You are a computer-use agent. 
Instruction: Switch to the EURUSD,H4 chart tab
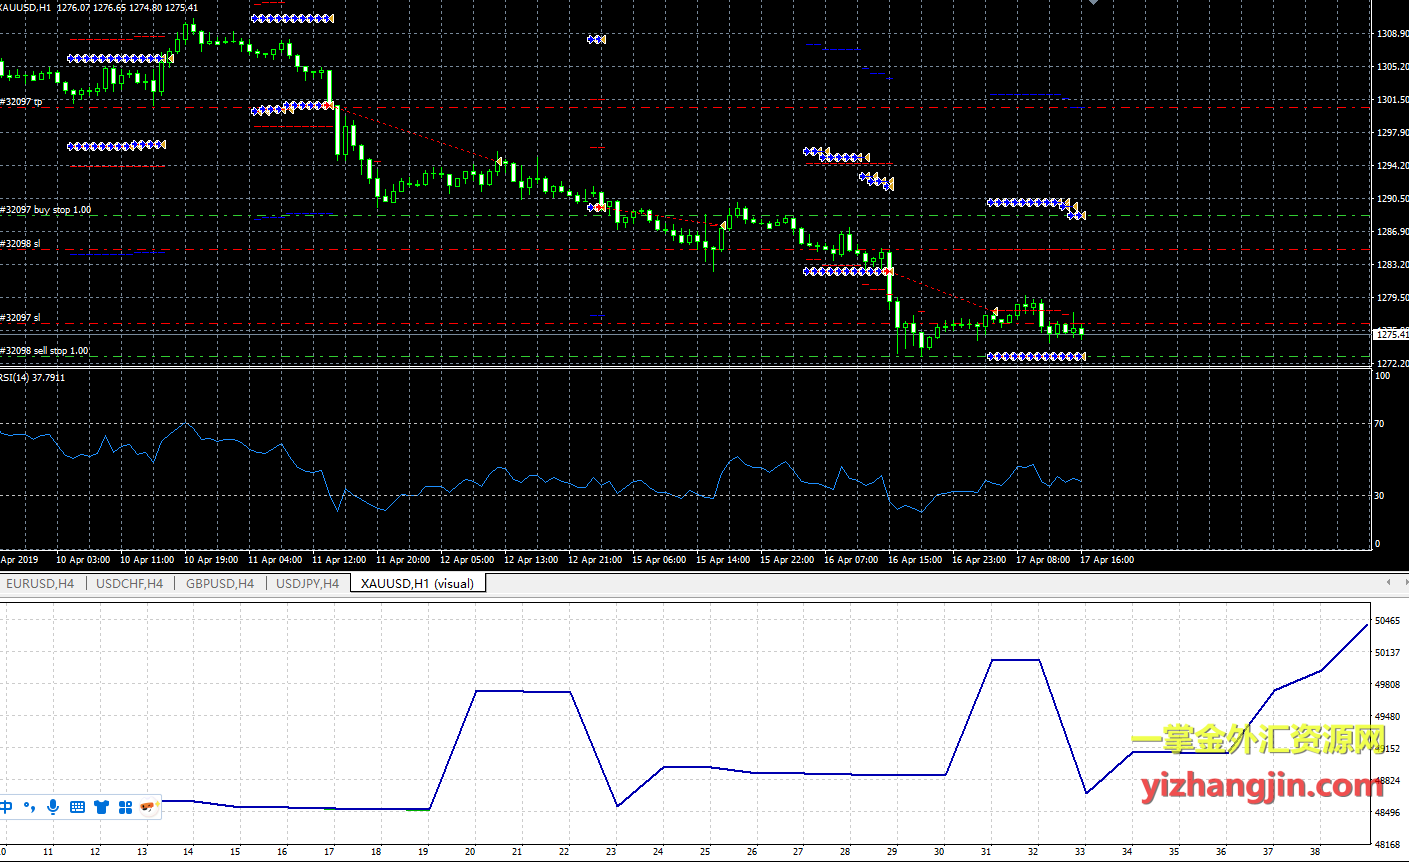click(x=41, y=583)
